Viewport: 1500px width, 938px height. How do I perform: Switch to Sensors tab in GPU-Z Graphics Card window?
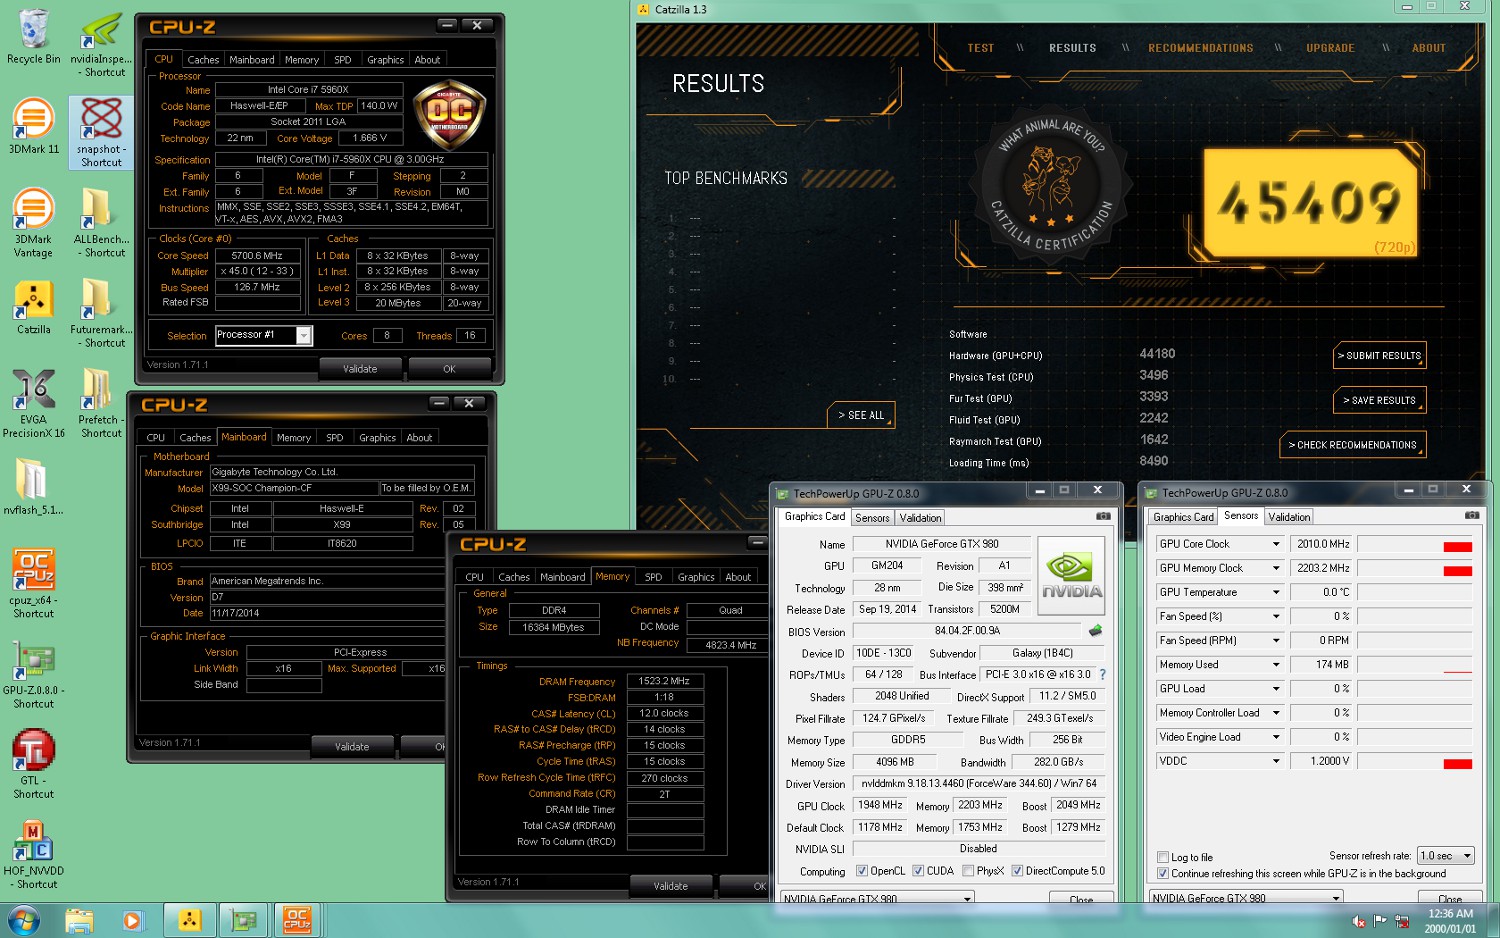pyautogui.click(x=872, y=518)
